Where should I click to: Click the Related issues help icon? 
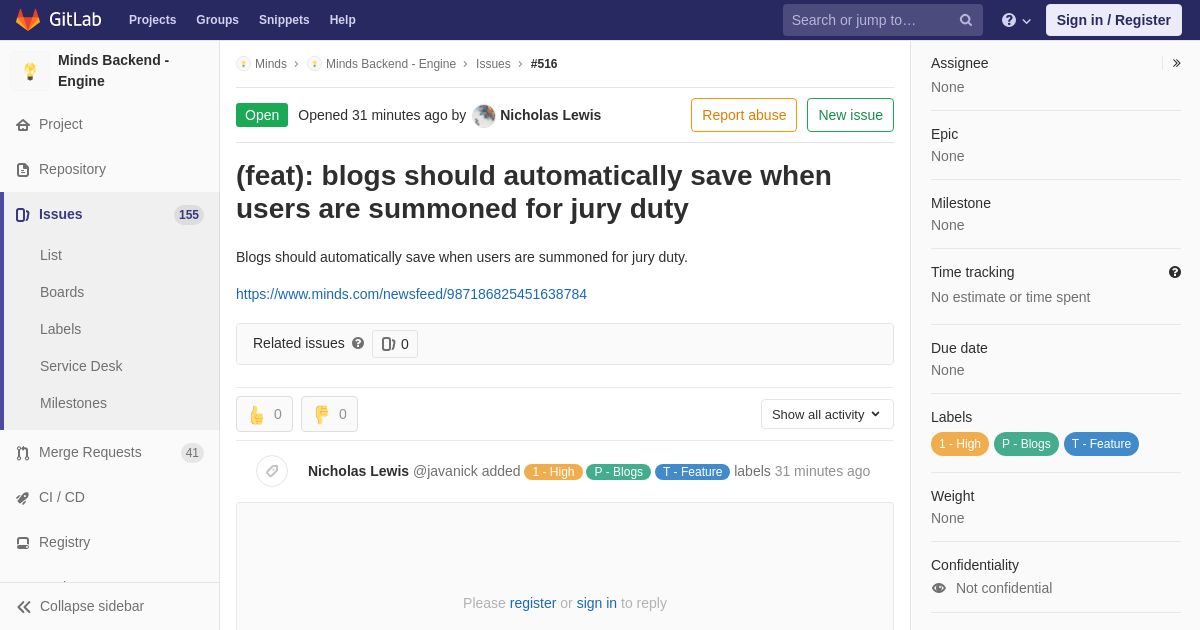[x=358, y=343]
